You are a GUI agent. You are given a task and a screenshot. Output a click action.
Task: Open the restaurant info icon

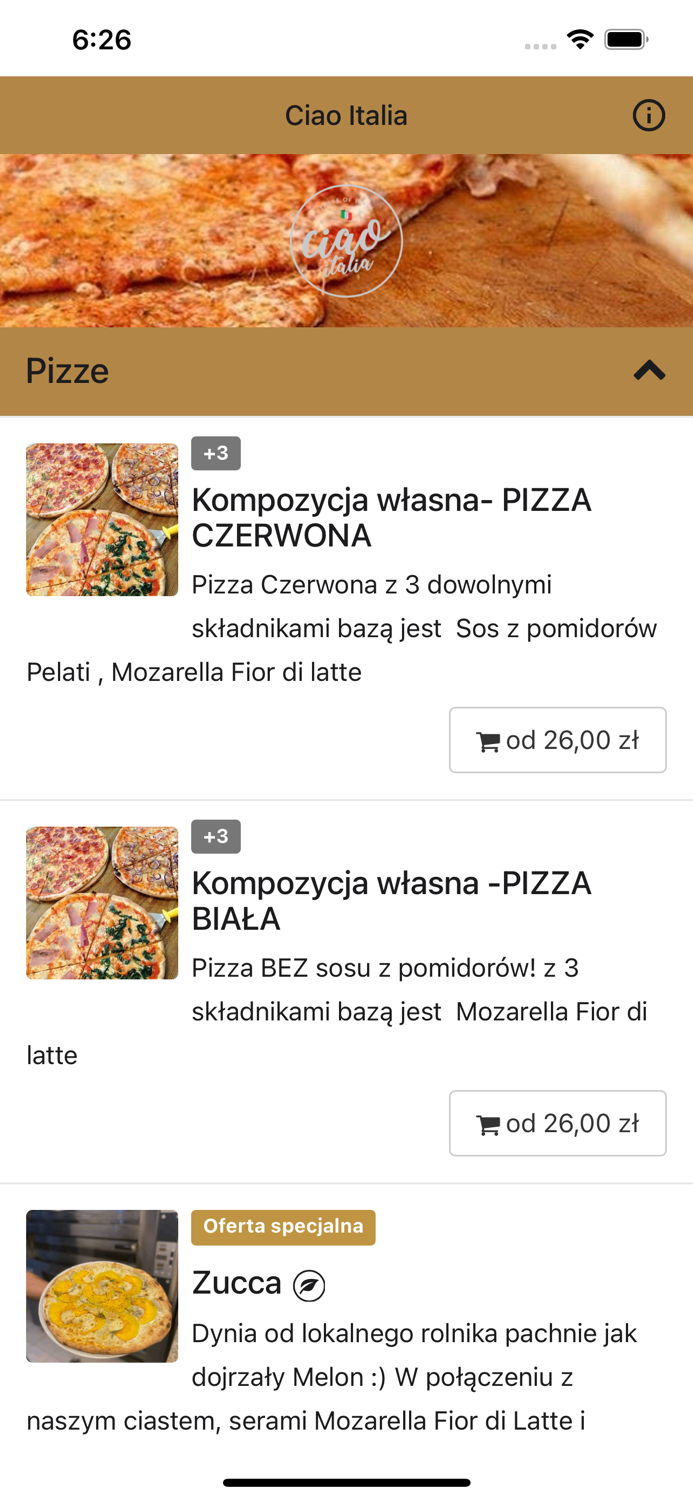coord(649,115)
